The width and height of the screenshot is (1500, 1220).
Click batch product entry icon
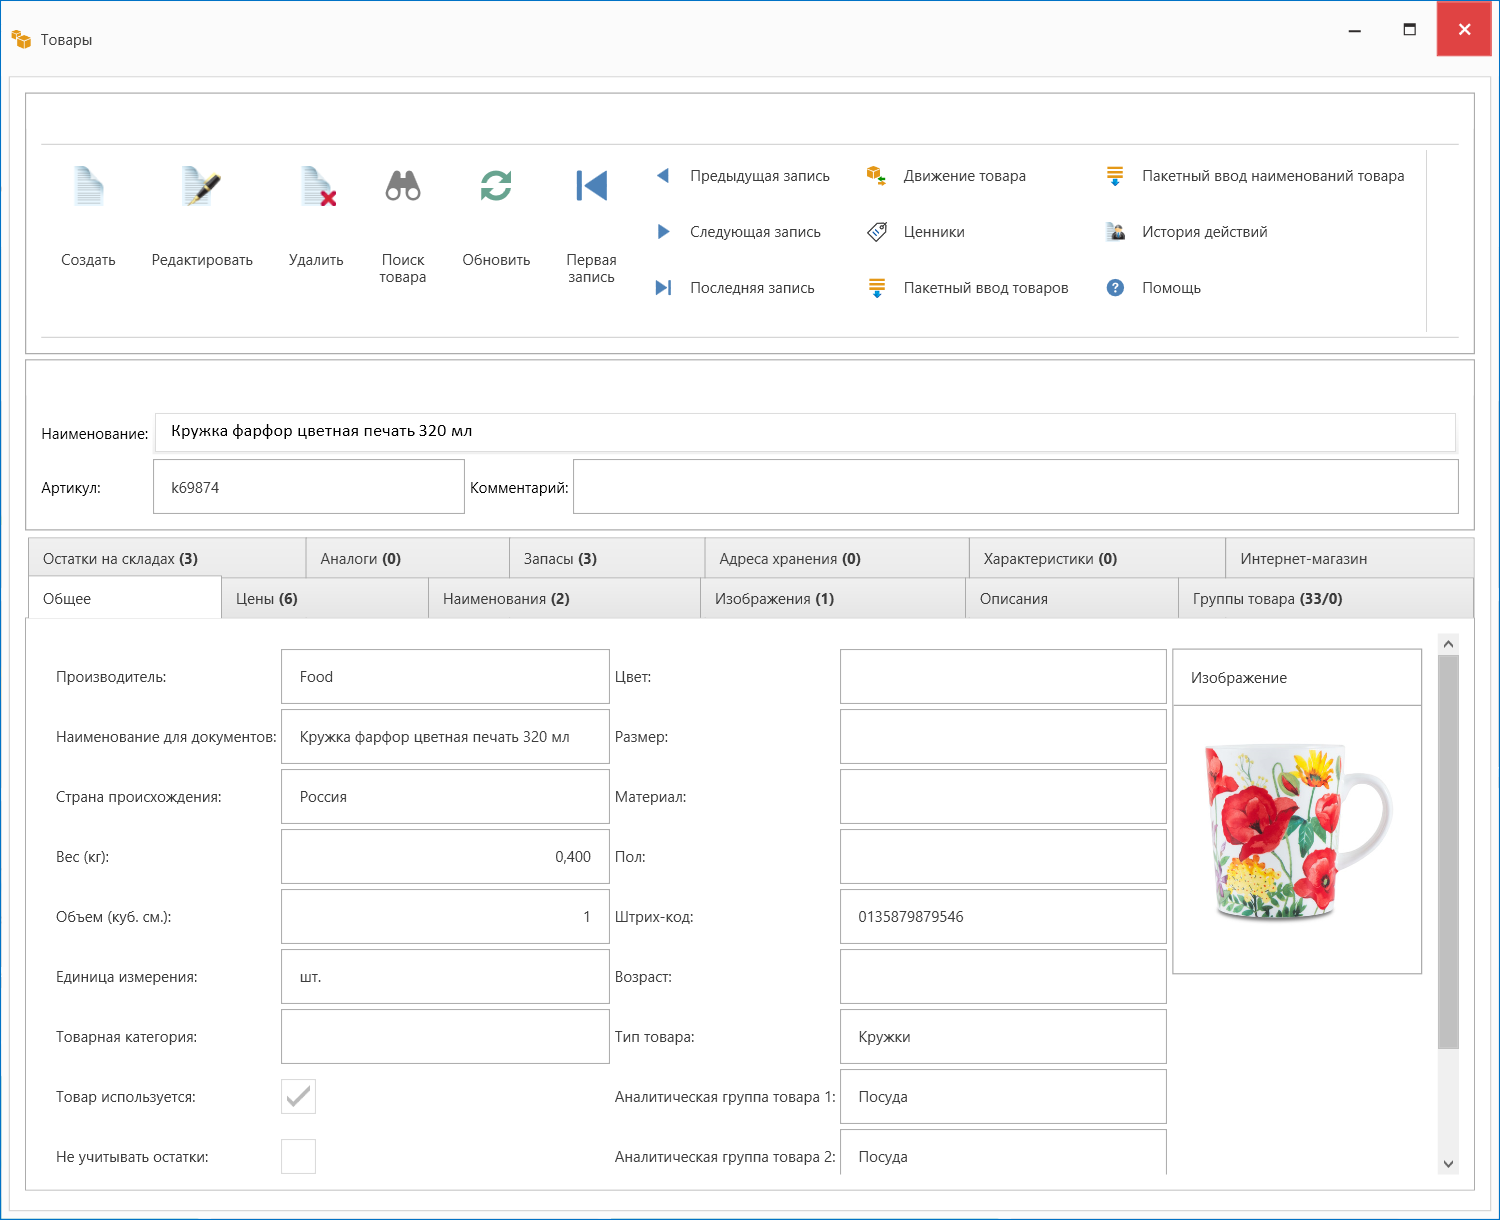click(876, 288)
